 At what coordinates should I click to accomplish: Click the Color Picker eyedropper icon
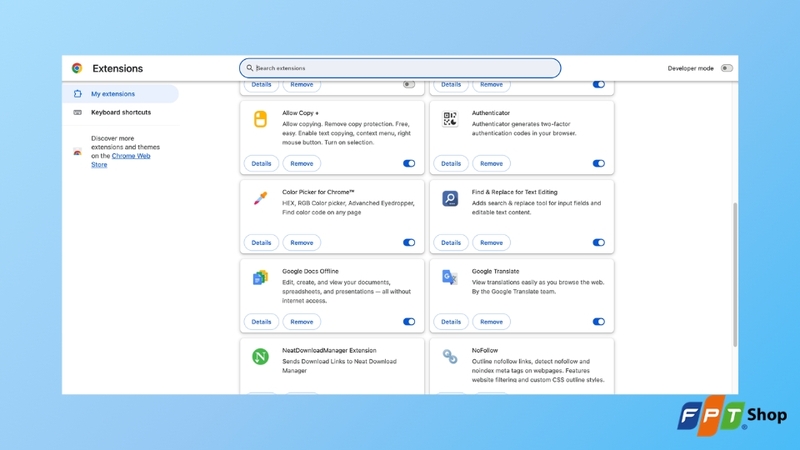[x=260, y=198]
